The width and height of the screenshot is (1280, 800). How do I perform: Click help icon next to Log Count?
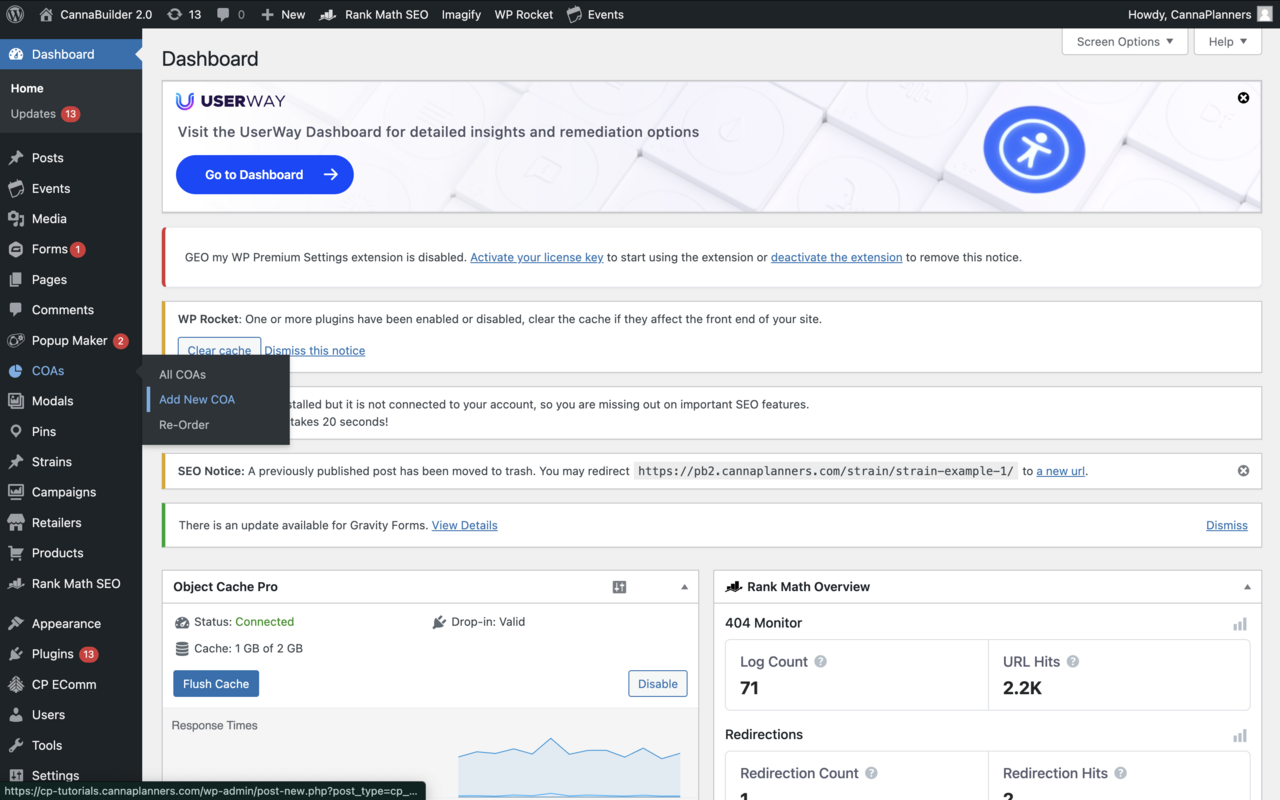pos(820,662)
